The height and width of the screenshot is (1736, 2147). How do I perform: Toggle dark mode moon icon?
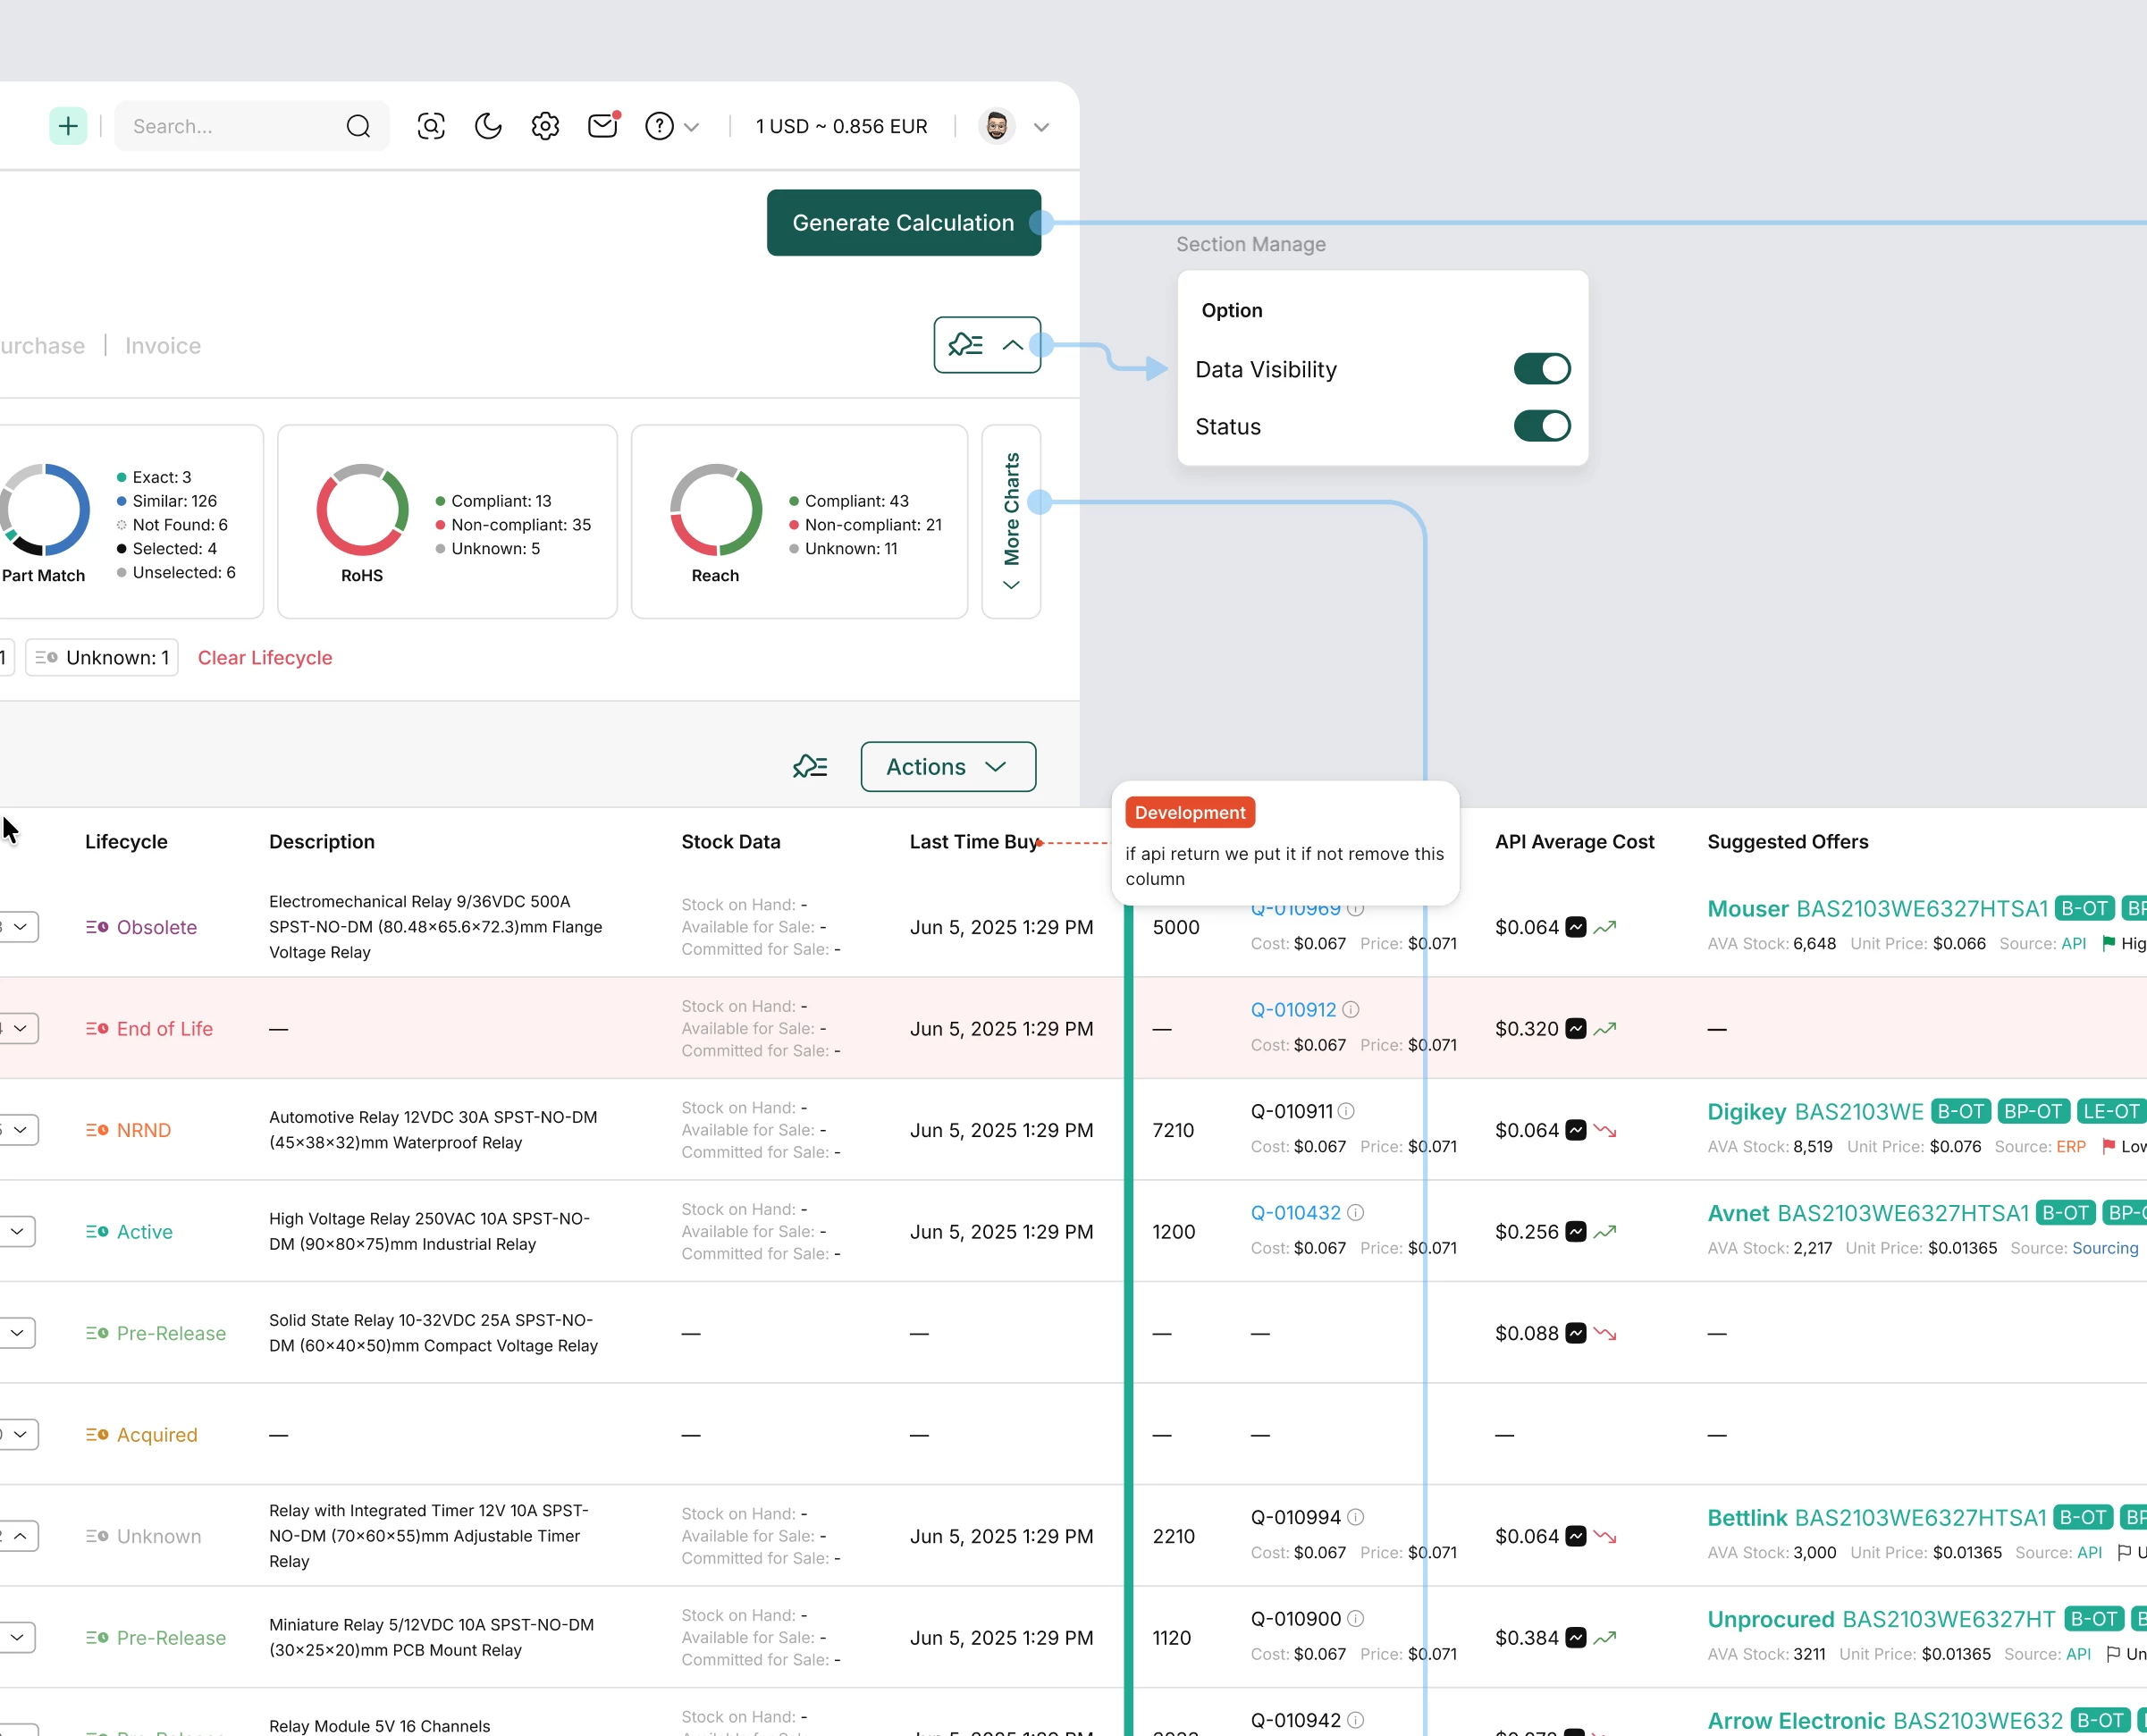pyautogui.click(x=488, y=126)
